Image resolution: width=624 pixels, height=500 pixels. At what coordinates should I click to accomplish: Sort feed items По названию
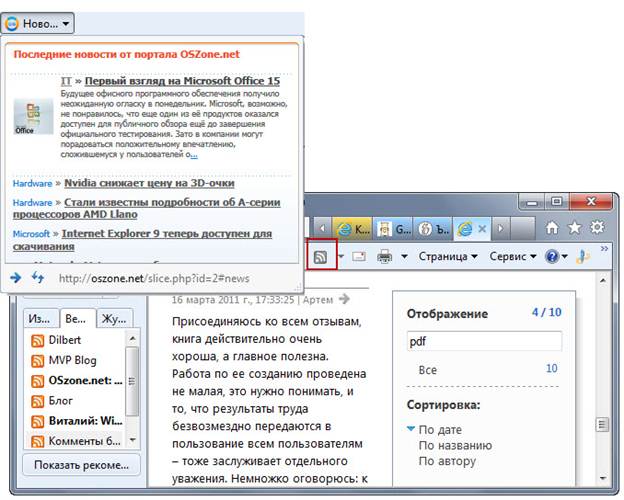[x=455, y=445]
